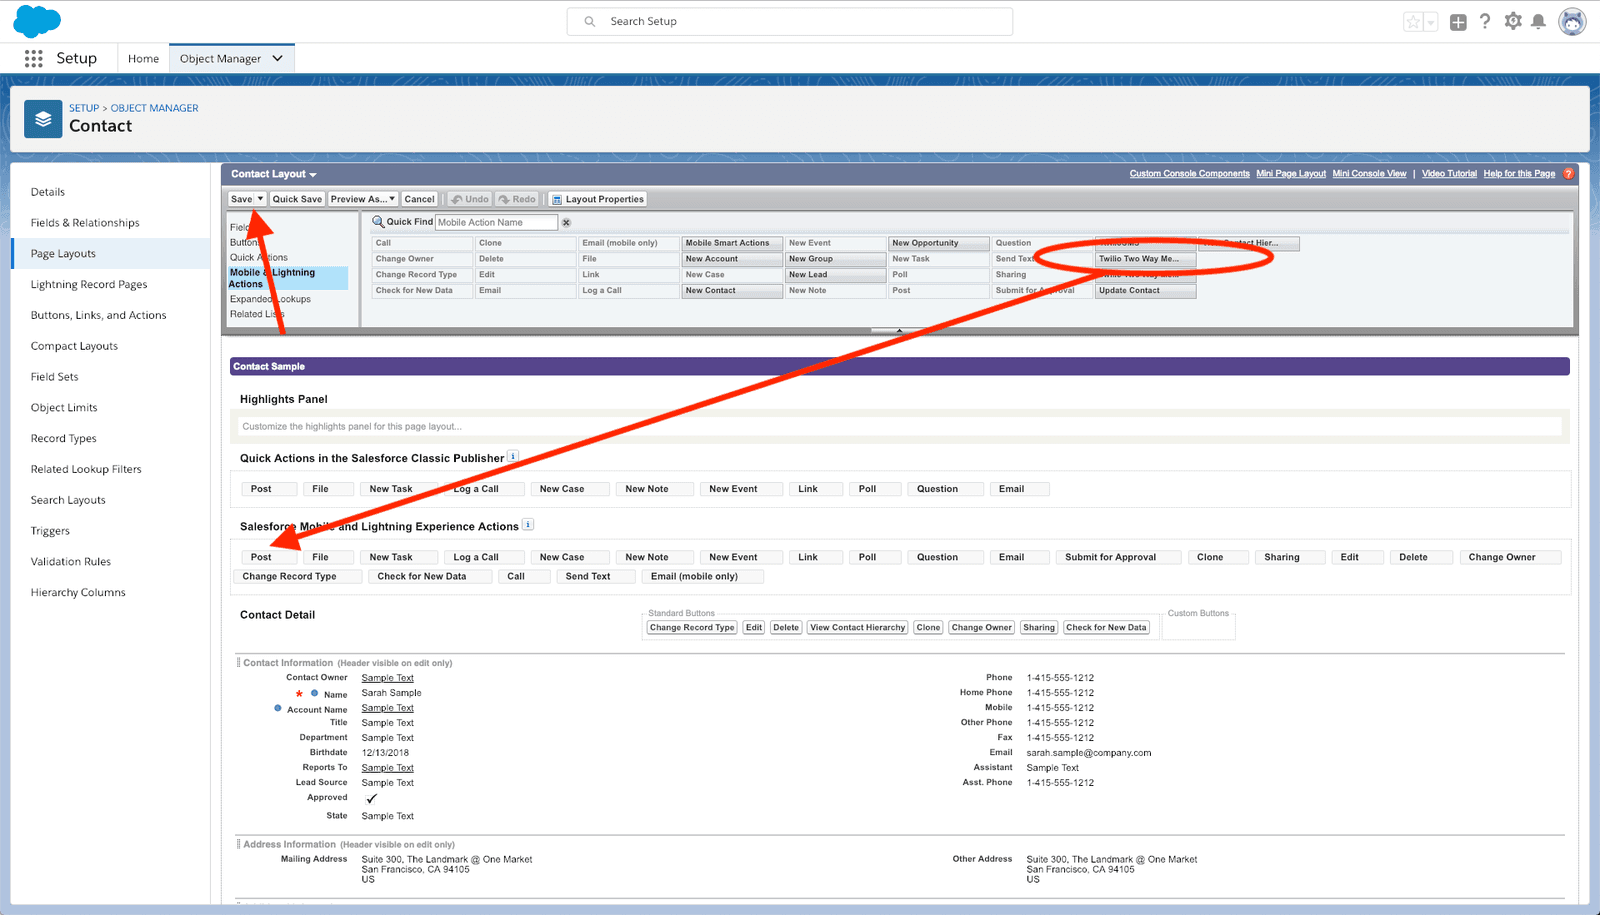Image resolution: width=1600 pixels, height=915 pixels.
Task: Click inside the Search Setup field
Action: coord(790,21)
